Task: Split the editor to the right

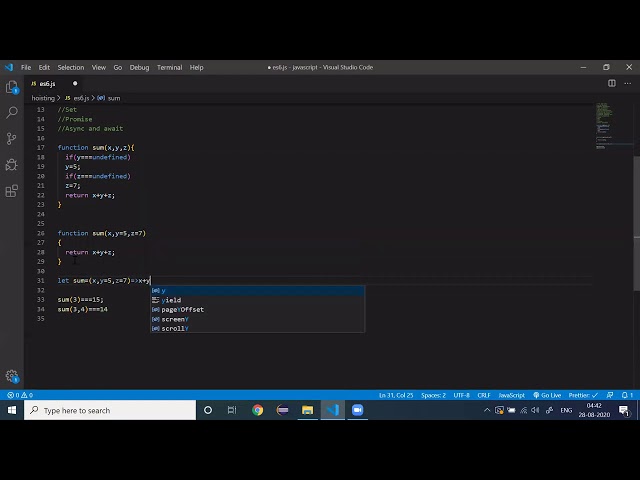Action: pos(611,83)
